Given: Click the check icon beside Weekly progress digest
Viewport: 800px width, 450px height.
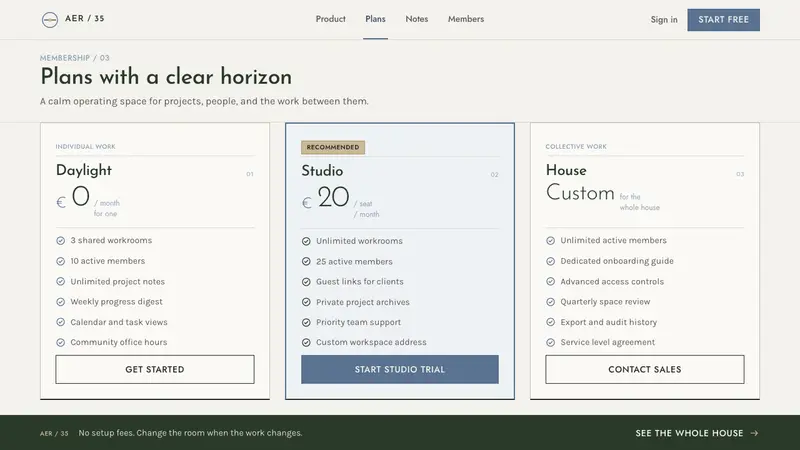Looking at the screenshot, I should (x=61, y=302).
